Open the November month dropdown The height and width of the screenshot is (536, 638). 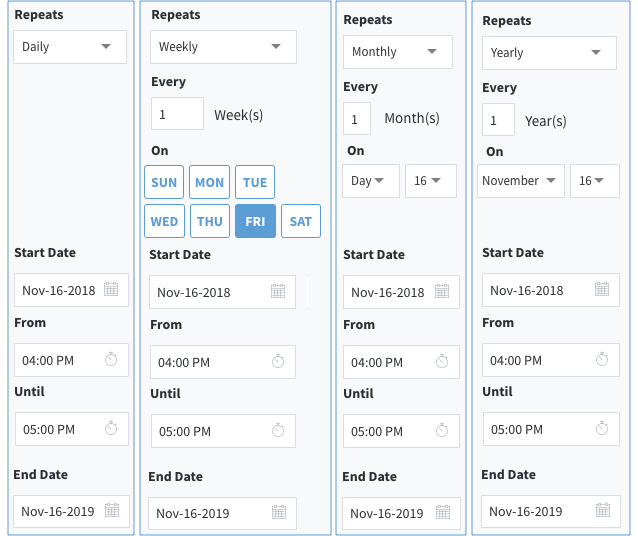[x=520, y=181]
